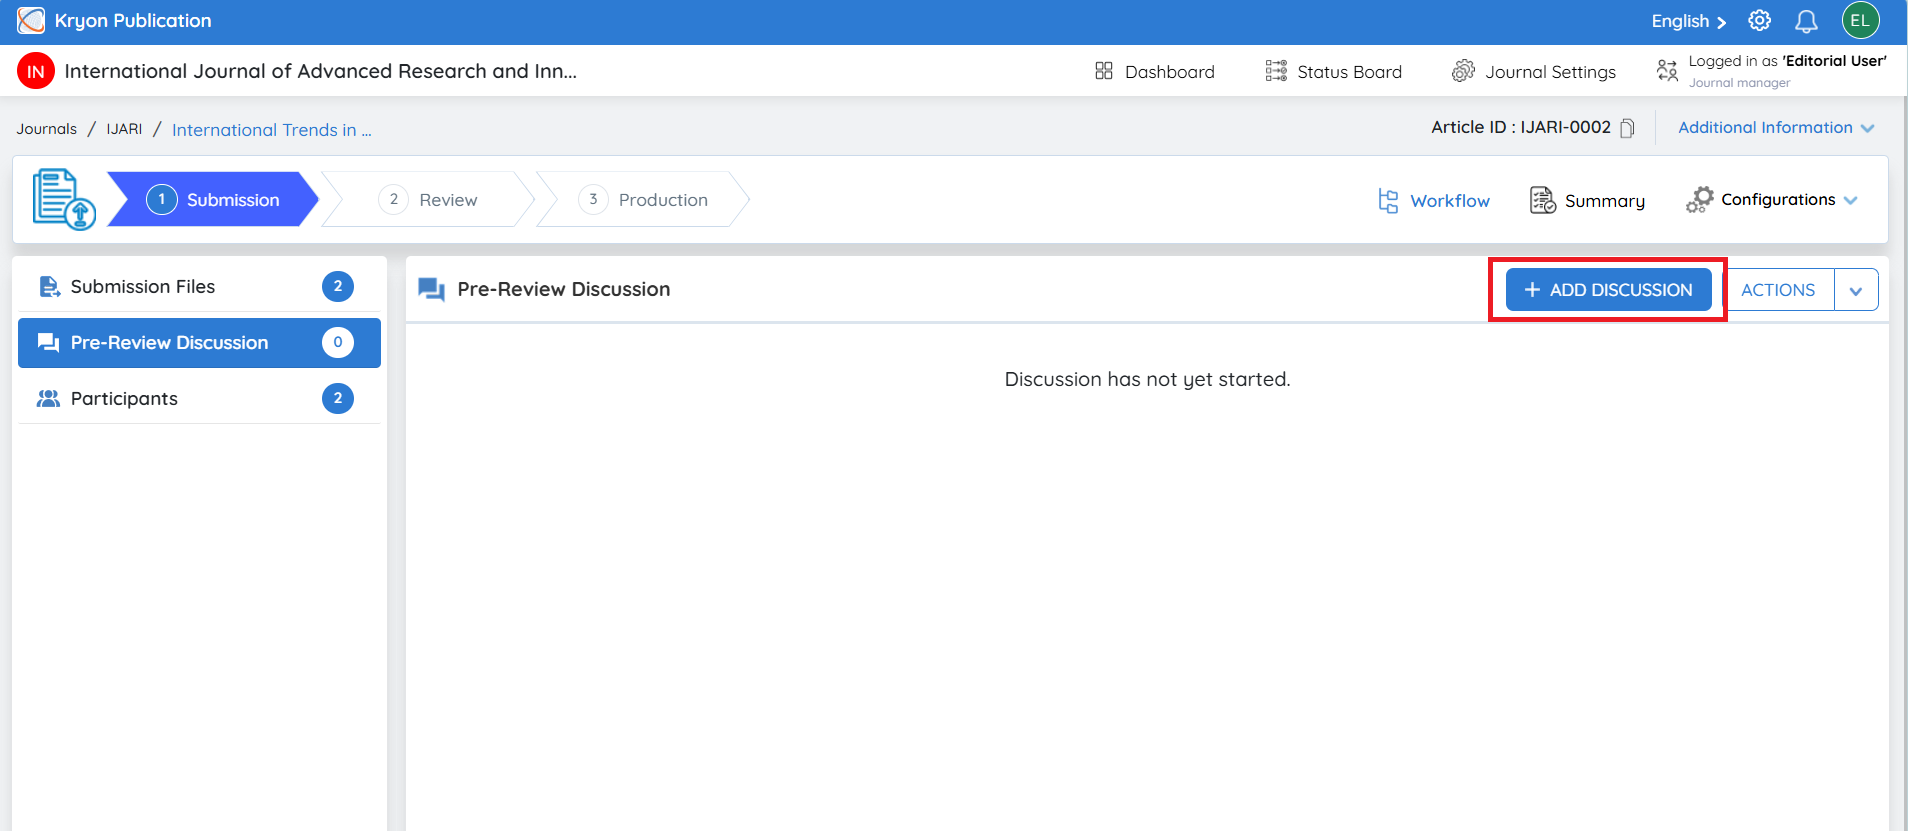Go to IJARI breadcrumb
Screen dimensions: 1908x831
[124, 129]
